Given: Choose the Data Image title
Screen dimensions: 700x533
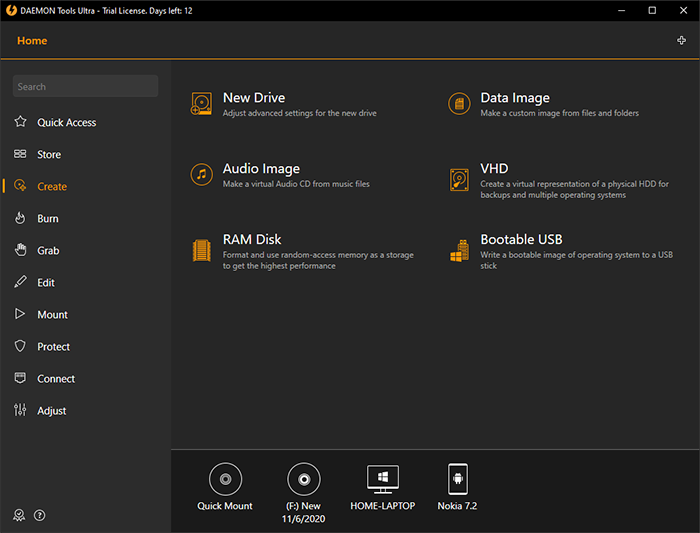Looking at the screenshot, I should (x=515, y=98).
